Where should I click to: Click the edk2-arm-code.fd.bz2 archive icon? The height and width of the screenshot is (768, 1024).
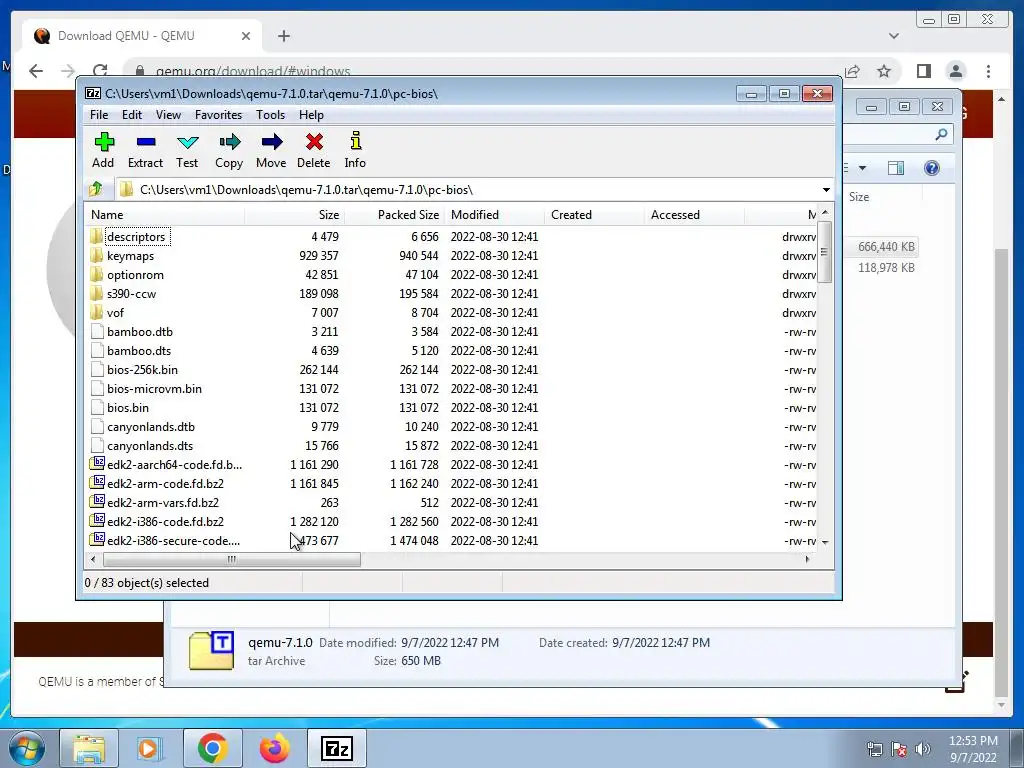[x=97, y=483]
